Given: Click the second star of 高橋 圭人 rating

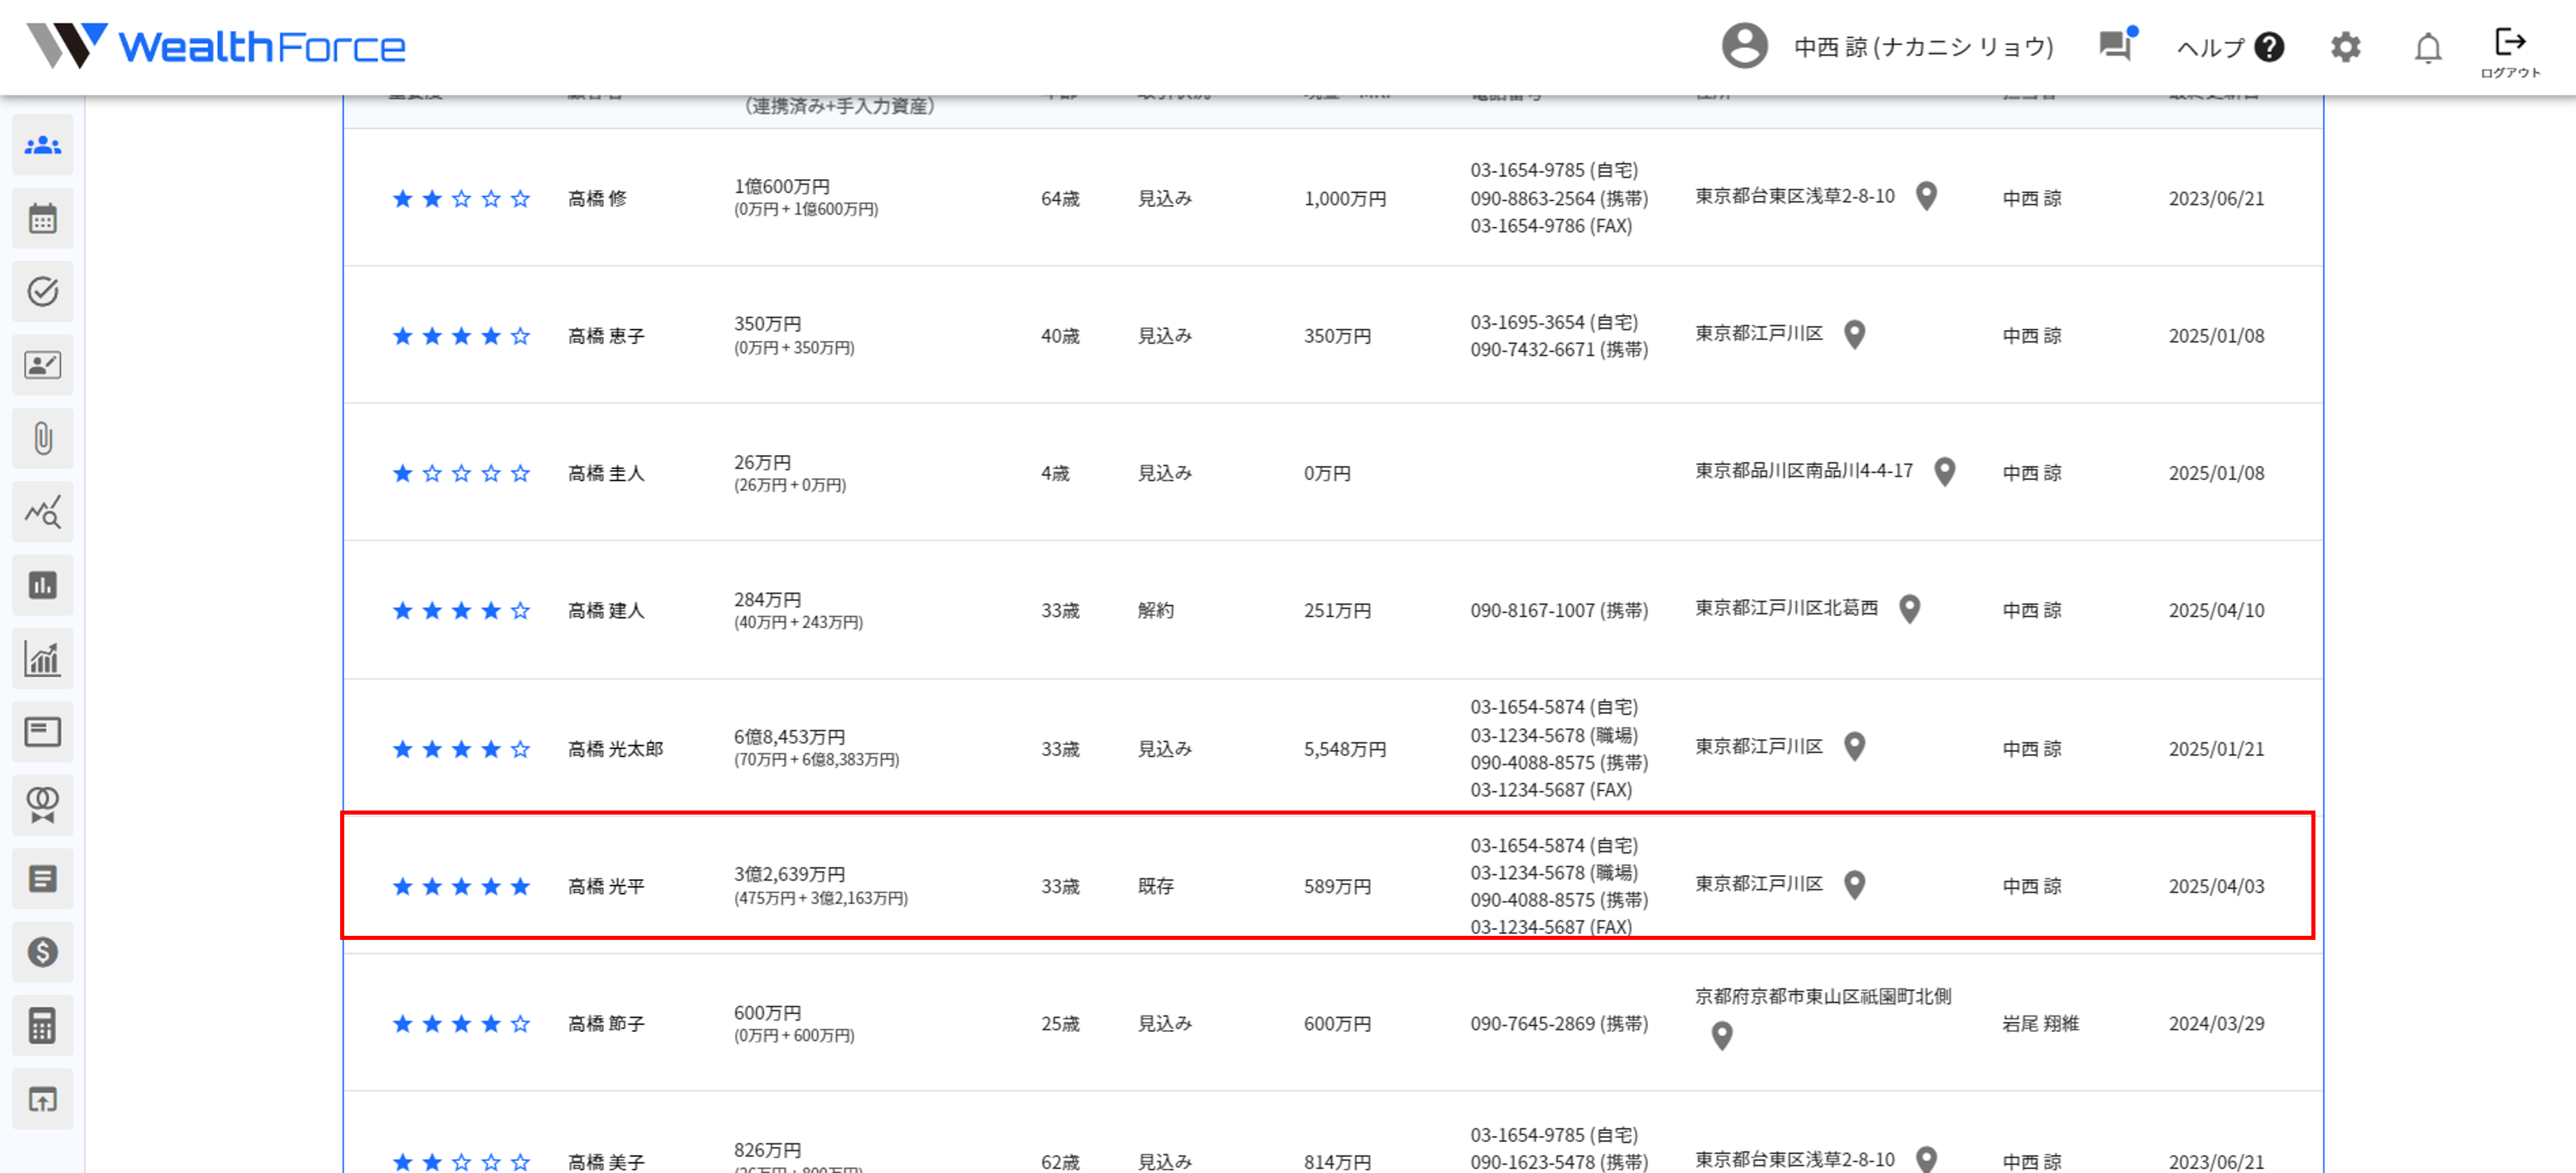Looking at the screenshot, I should [432, 473].
